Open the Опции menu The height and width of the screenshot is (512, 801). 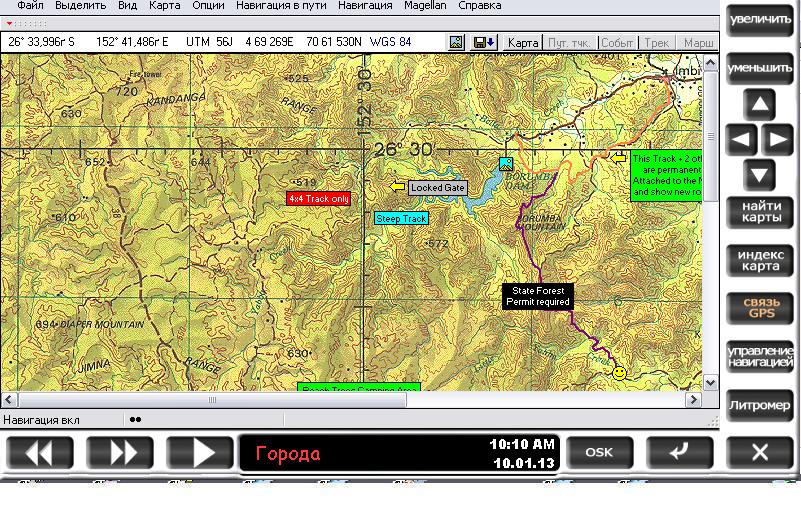208,6
